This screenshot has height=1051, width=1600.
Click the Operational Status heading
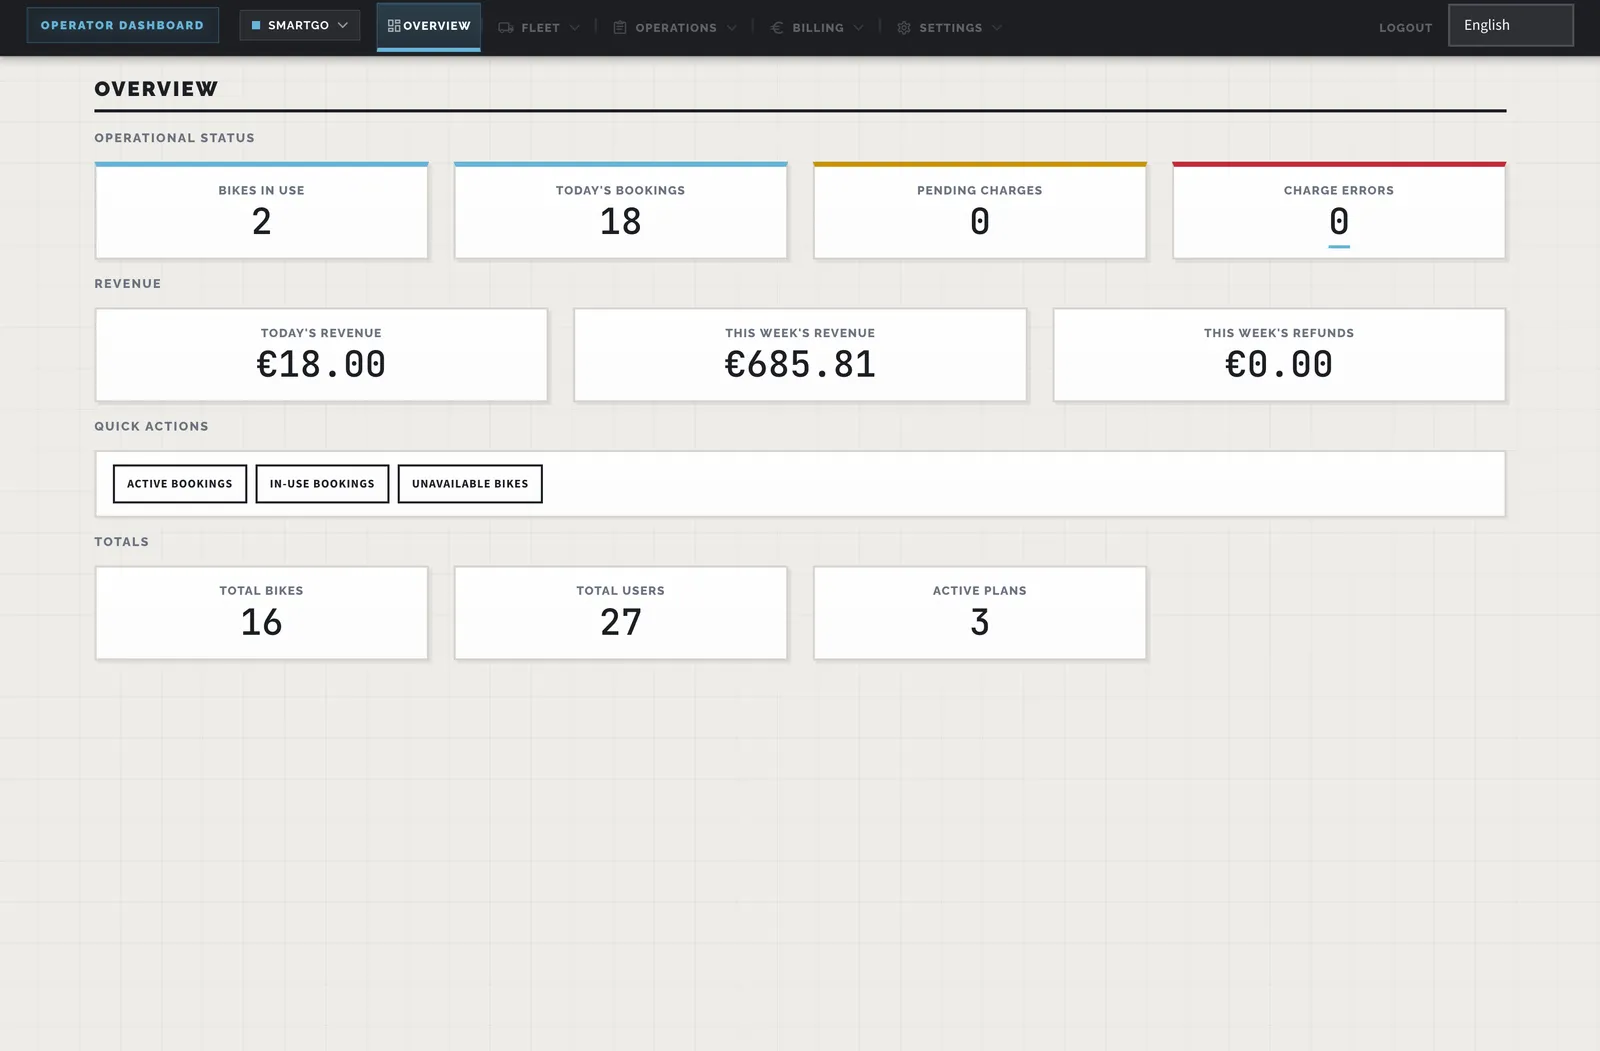tap(175, 138)
